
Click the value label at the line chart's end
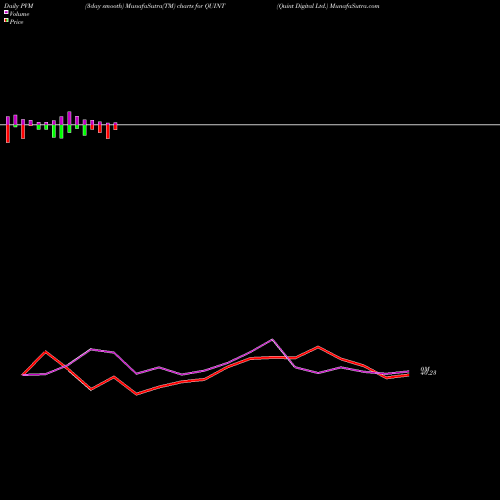pyautogui.click(x=428, y=371)
